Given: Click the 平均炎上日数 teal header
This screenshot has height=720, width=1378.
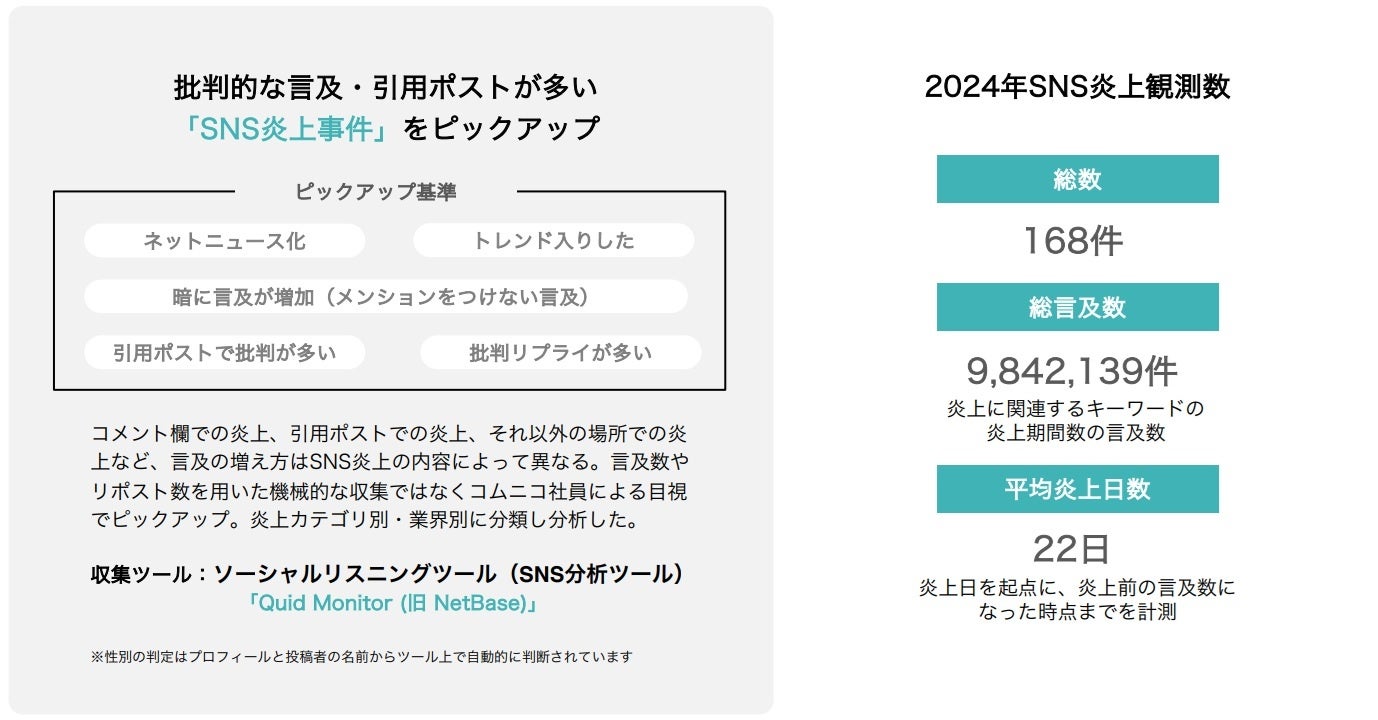Looking at the screenshot, I should click(x=1077, y=489).
